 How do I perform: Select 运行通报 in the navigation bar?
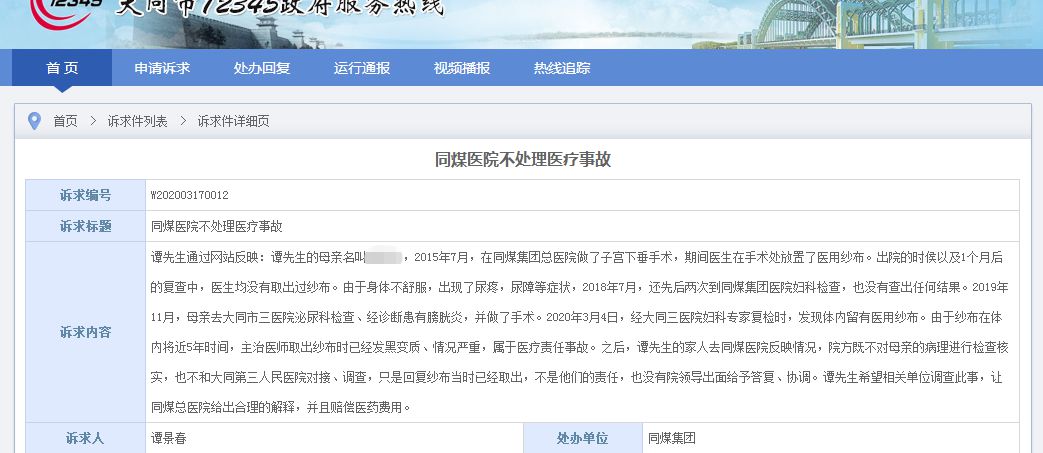(362, 68)
